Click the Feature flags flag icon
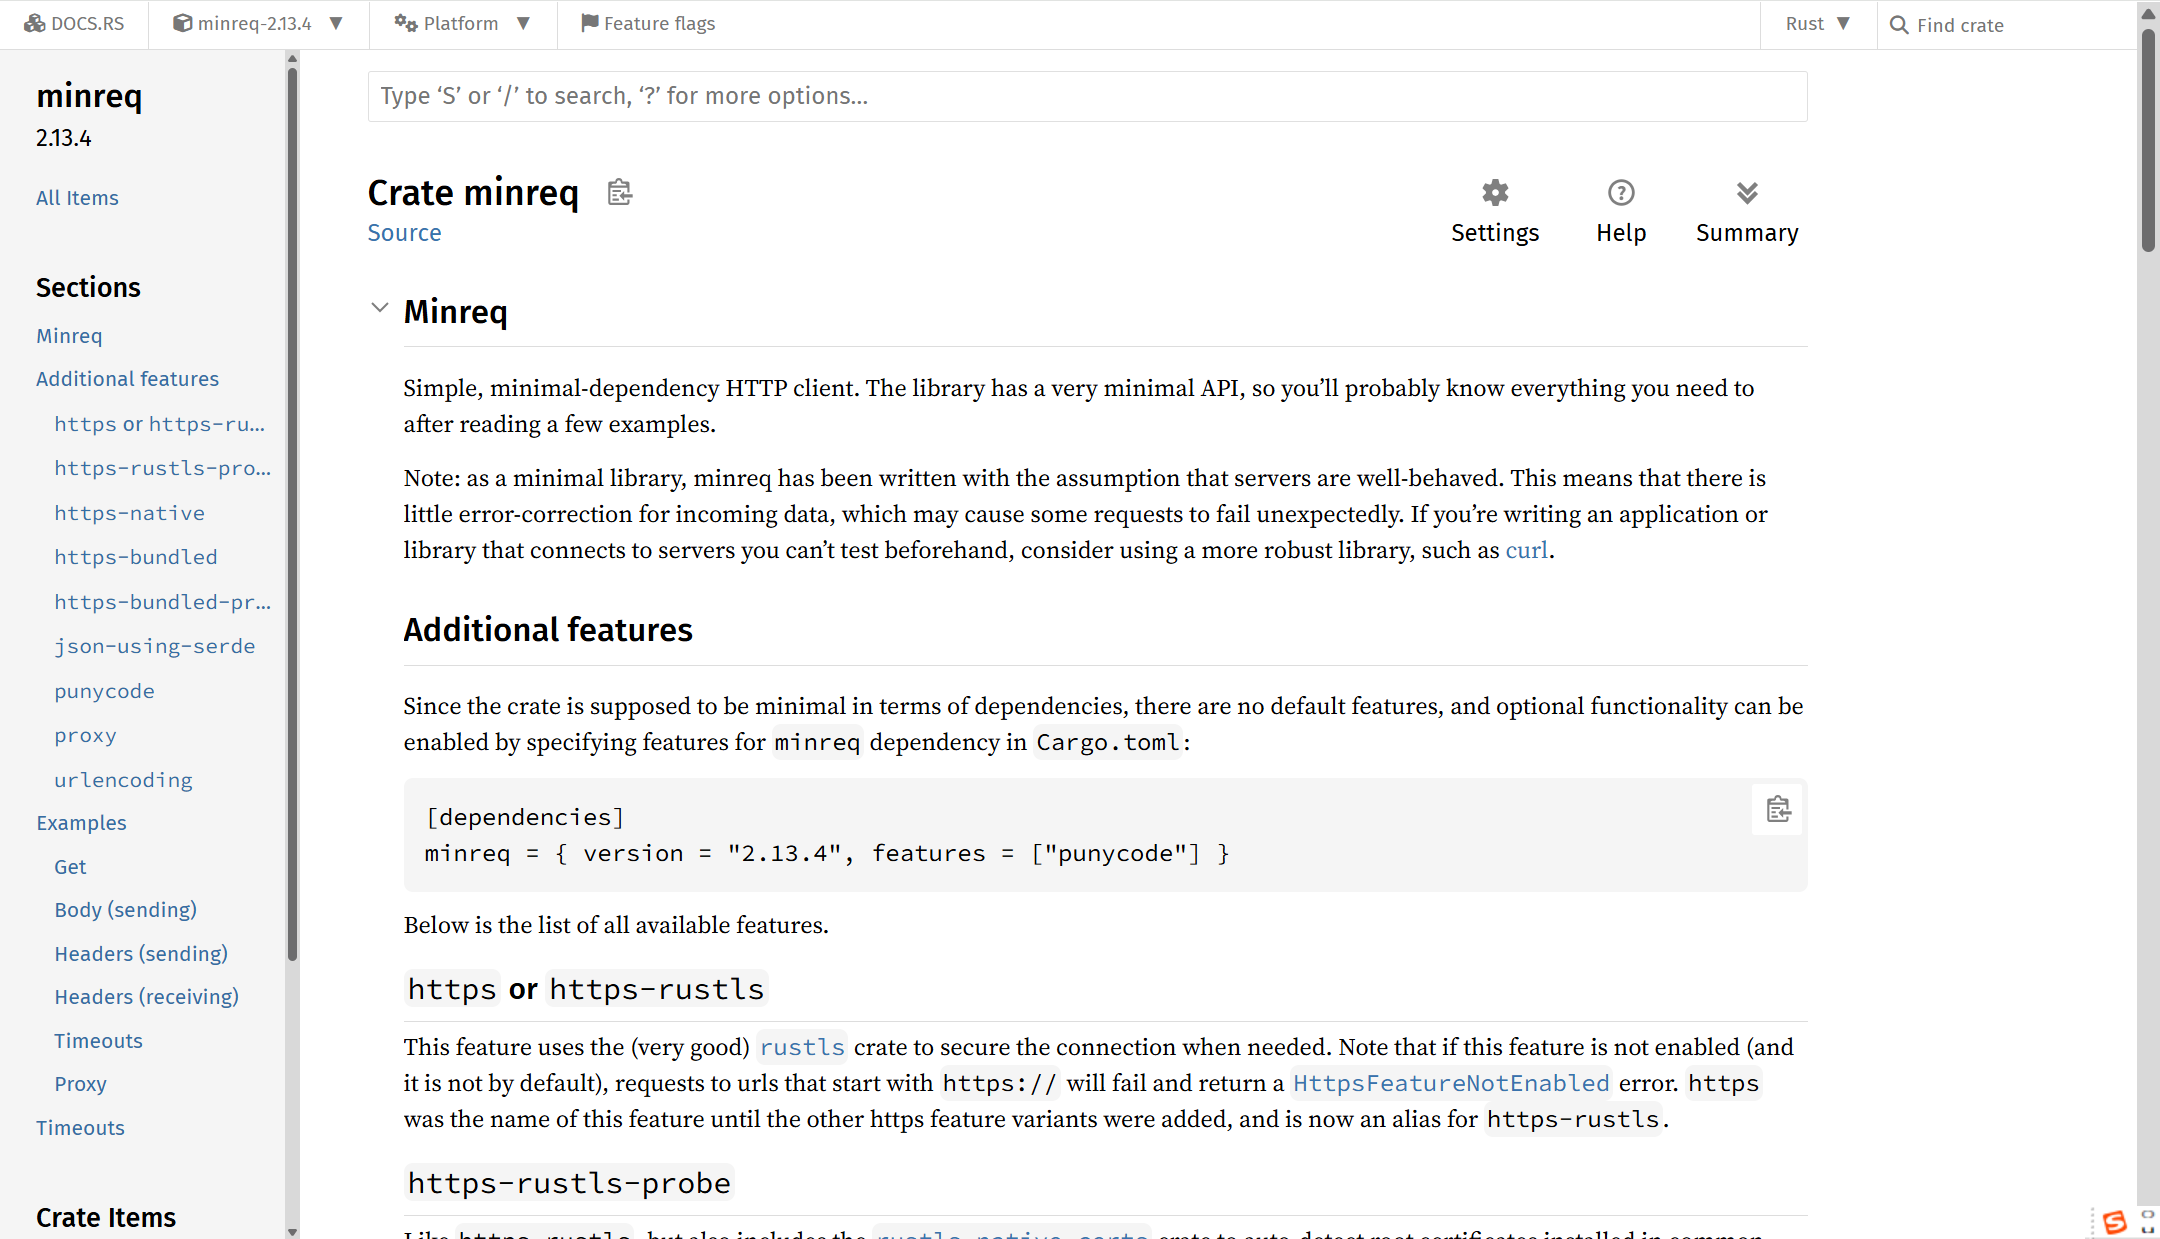2160x1239 pixels. (x=590, y=23)
